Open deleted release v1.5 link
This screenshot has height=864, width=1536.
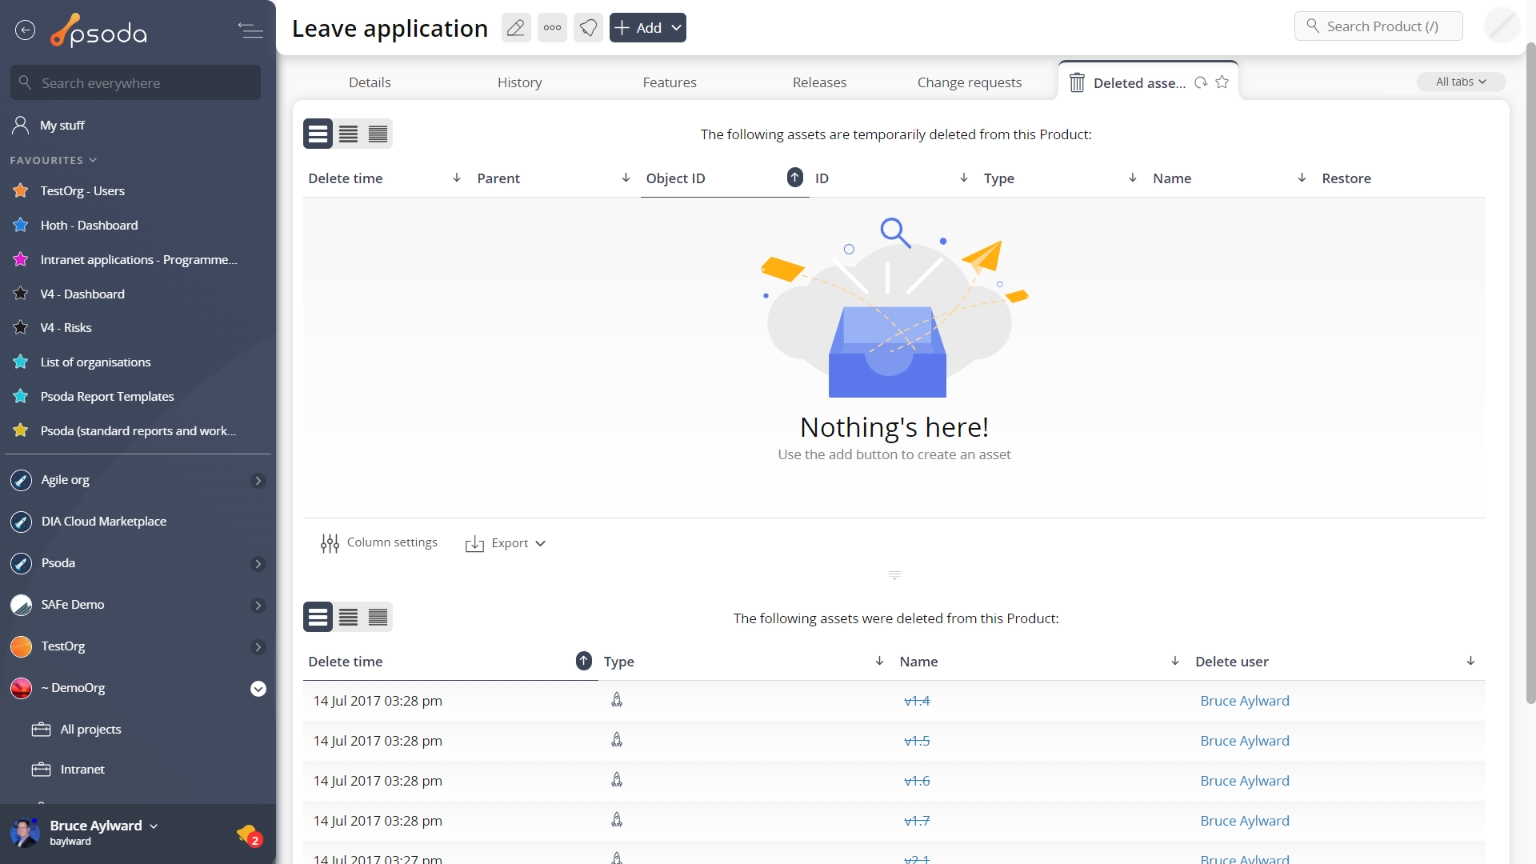pyautogui.click(x=917, y=741)
